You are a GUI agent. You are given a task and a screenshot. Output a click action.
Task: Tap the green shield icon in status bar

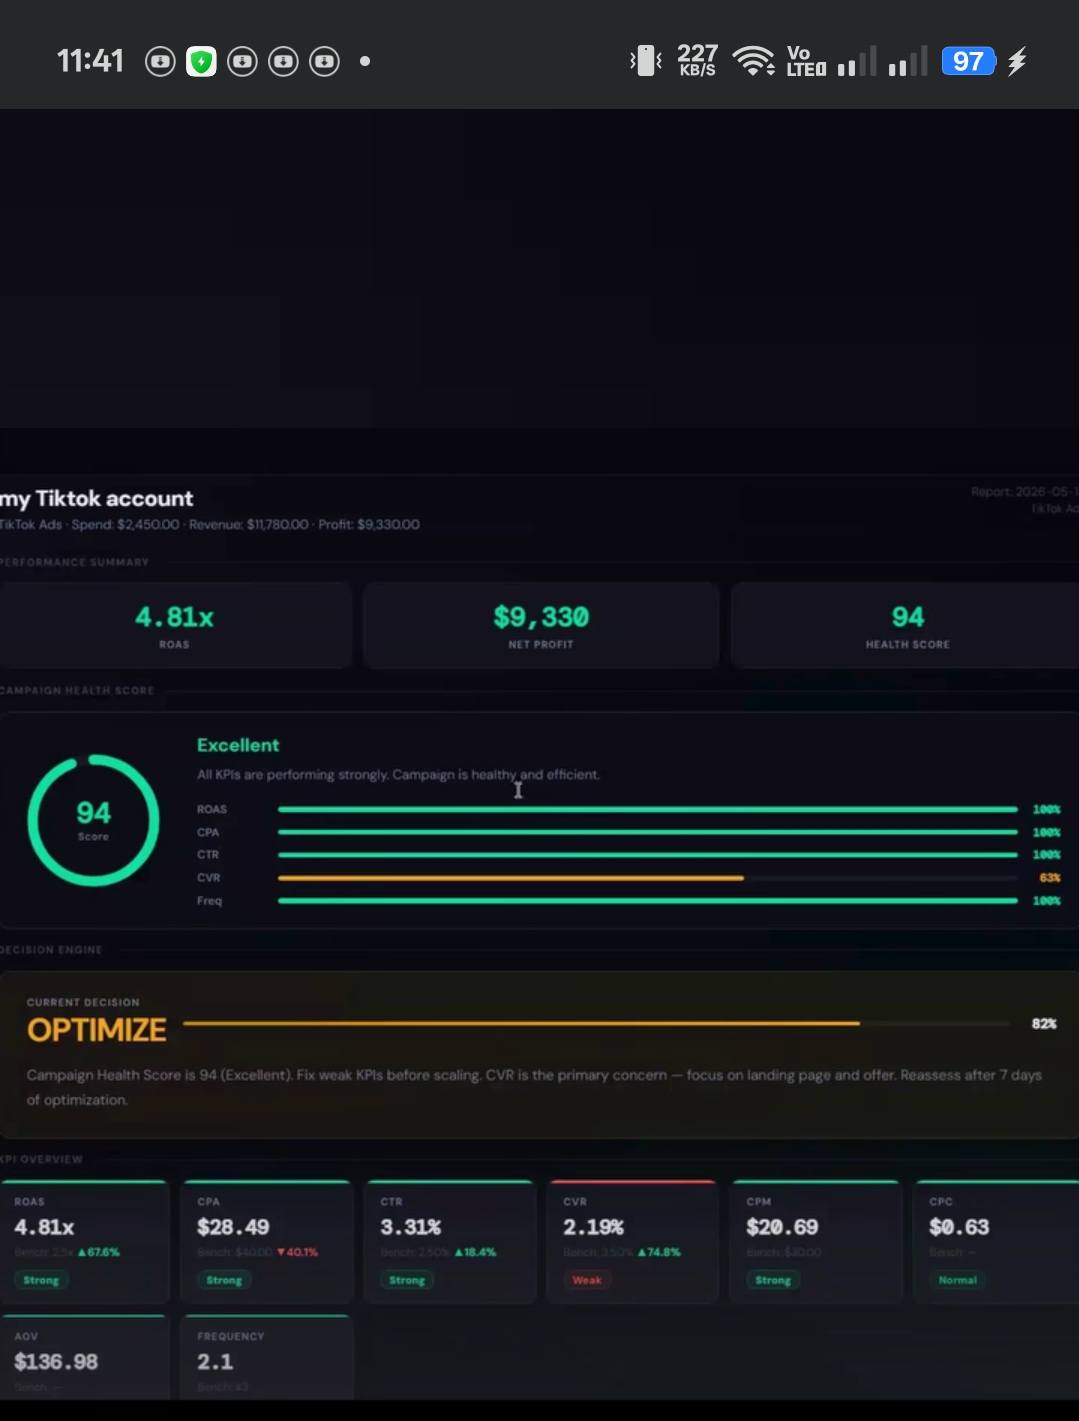click(x=201, y=62)
